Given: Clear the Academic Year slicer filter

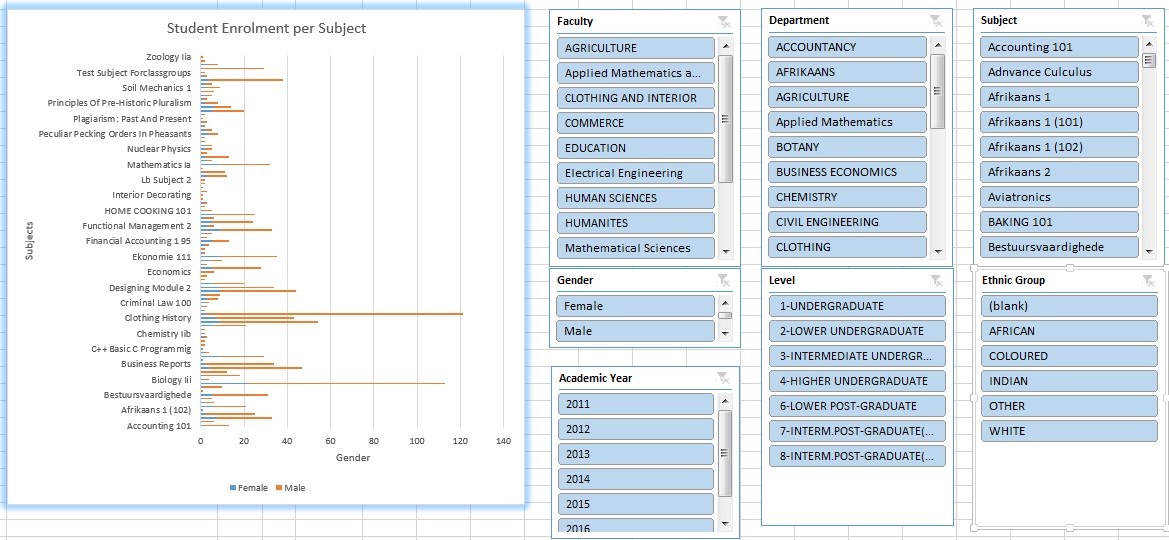Looking at the screenshot, I should point(723,378).
